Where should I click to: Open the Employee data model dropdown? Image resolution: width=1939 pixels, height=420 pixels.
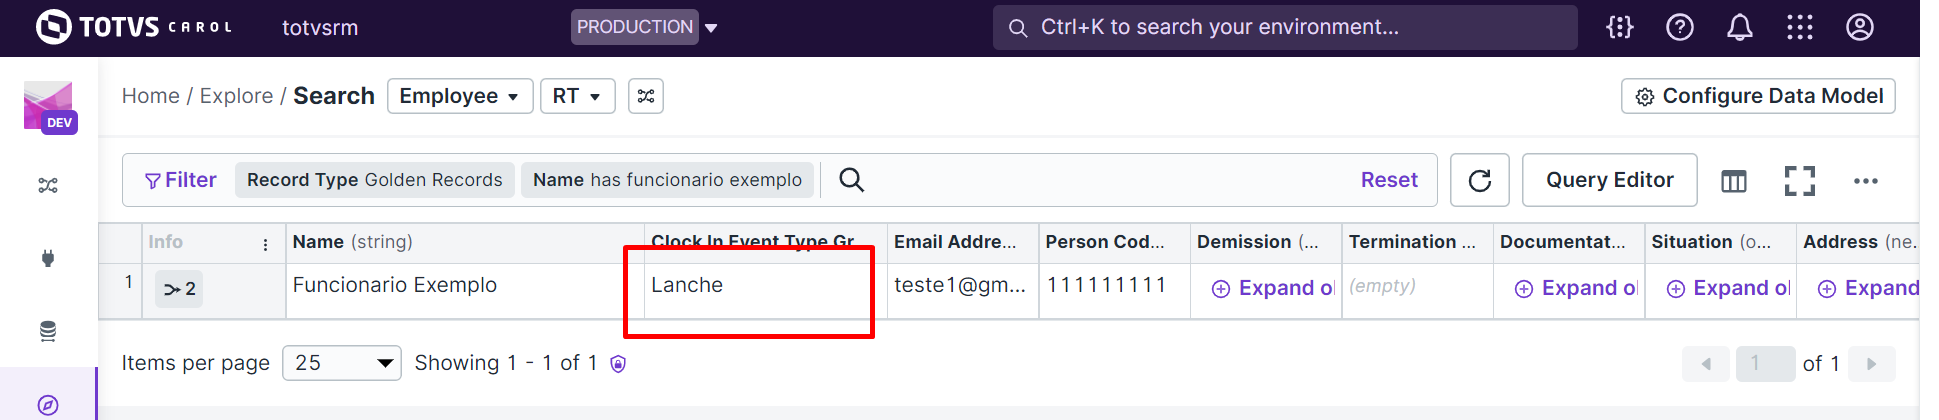(459, 96)
